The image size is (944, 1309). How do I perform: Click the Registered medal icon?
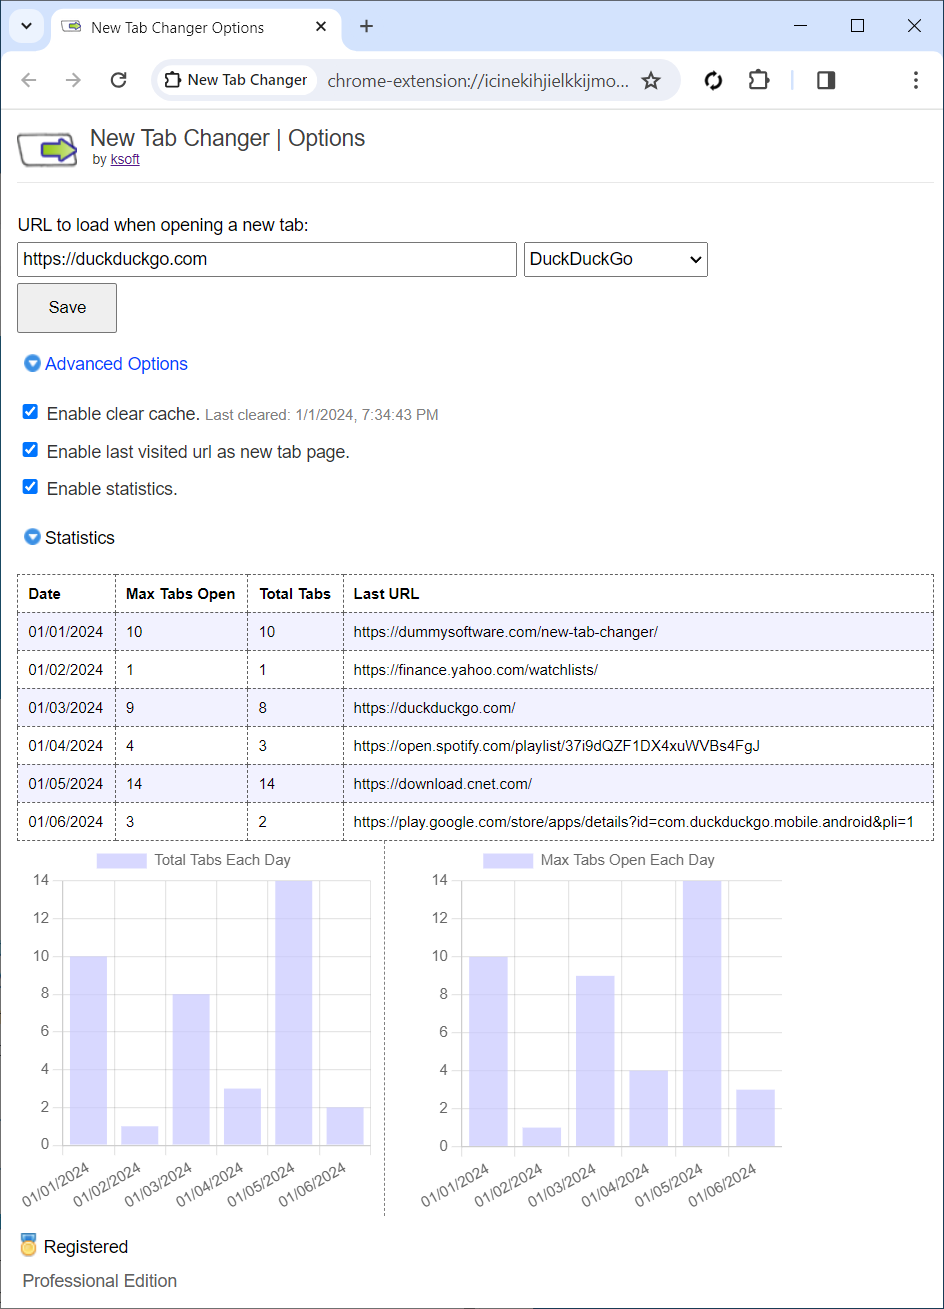tap(29, 1246)
